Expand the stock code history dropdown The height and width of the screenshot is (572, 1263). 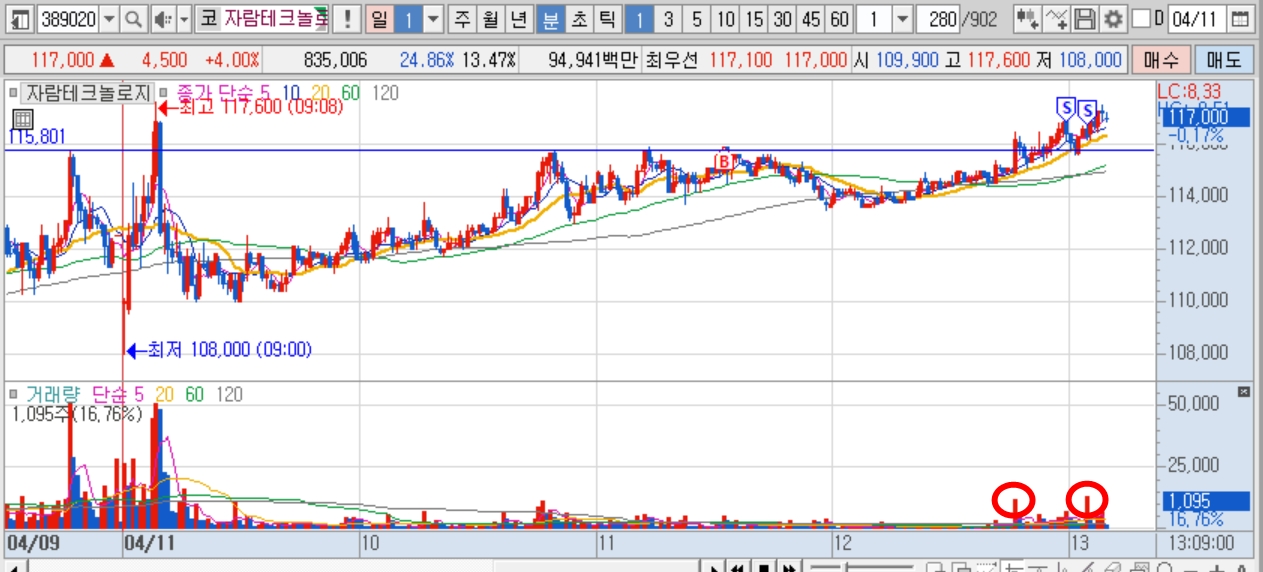tap(109, 18)
